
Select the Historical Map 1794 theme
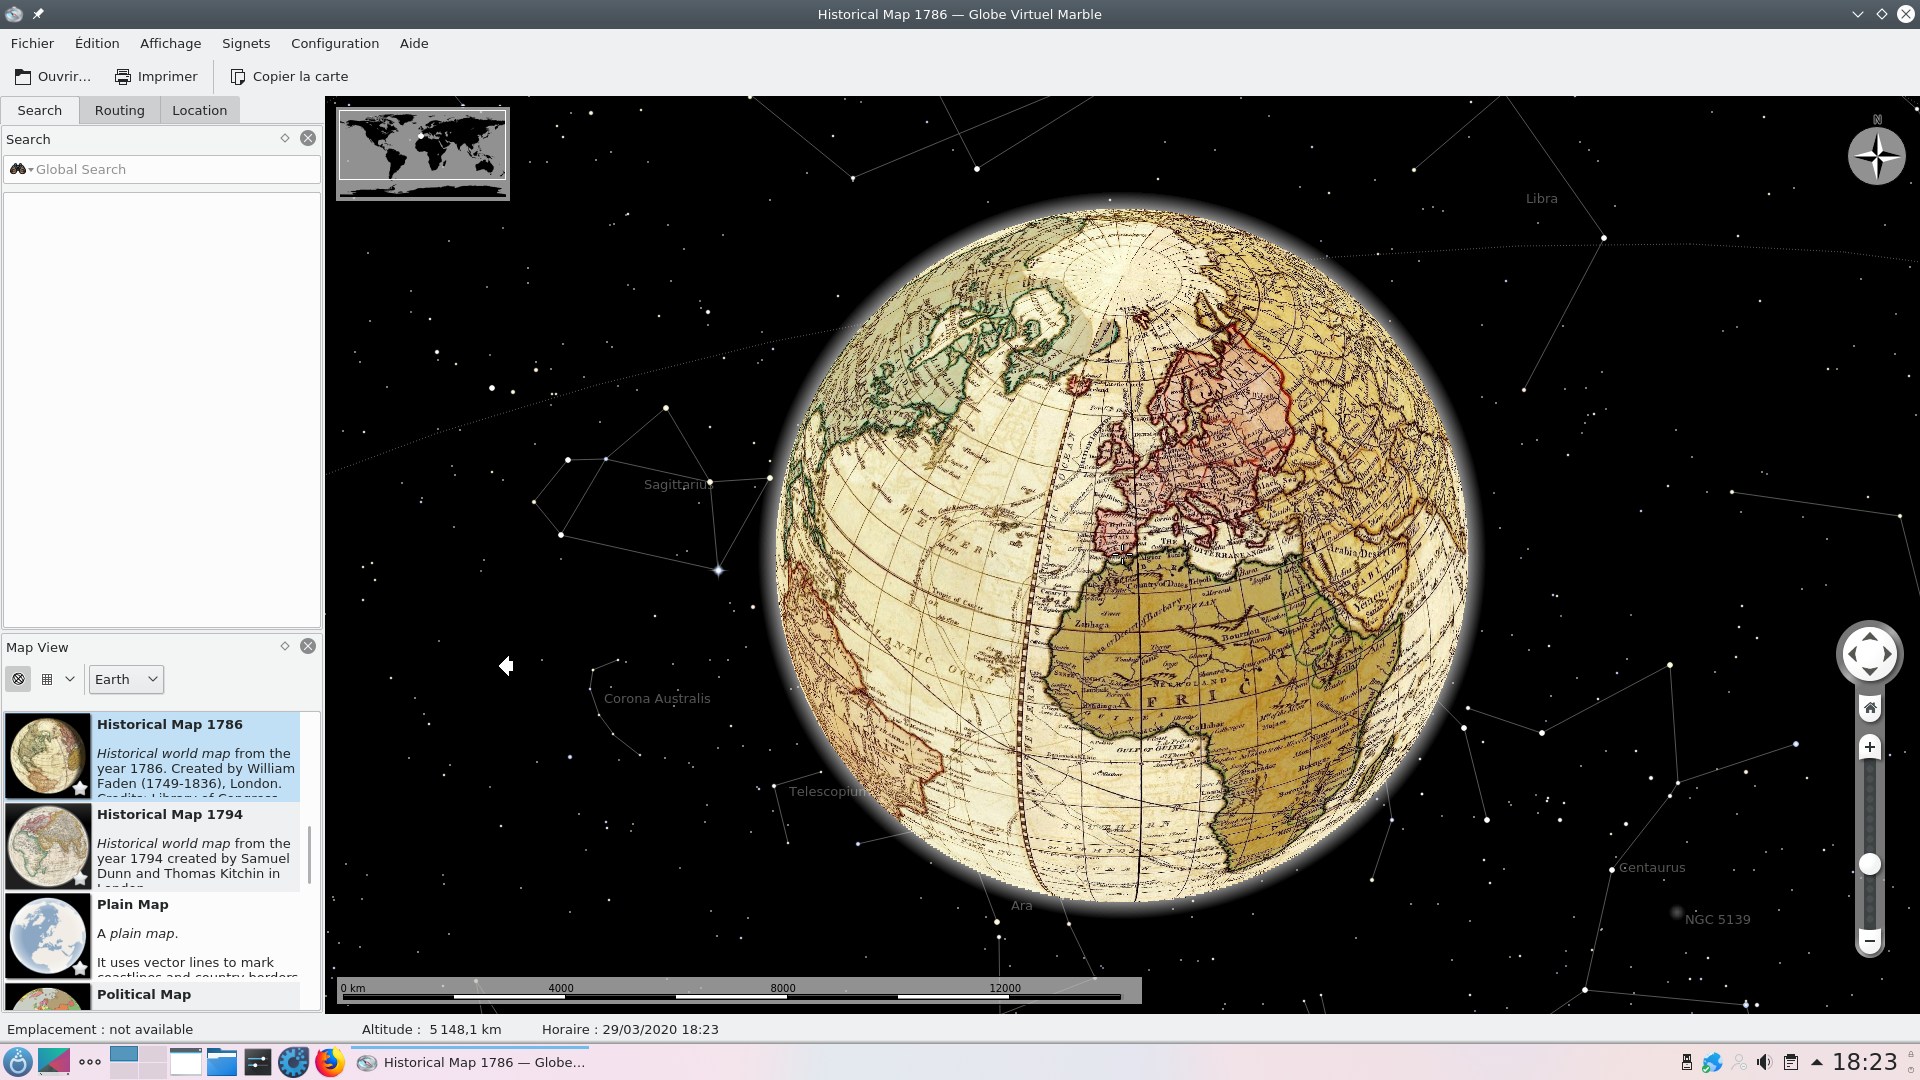pyautogui.click(x=152, y=847)
